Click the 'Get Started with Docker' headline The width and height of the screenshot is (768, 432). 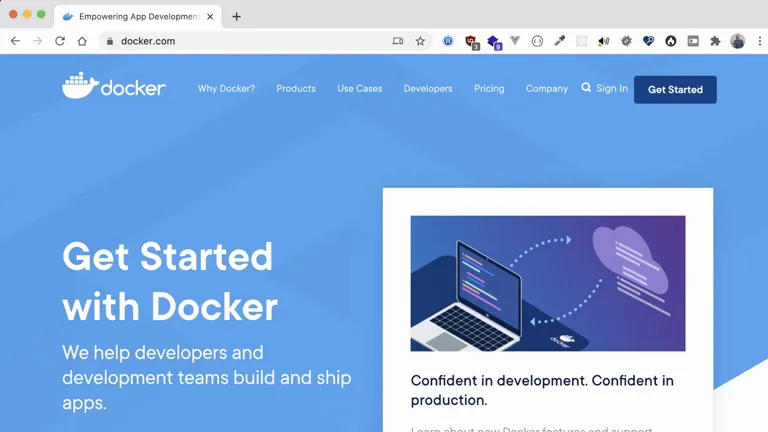coord(170,282)
